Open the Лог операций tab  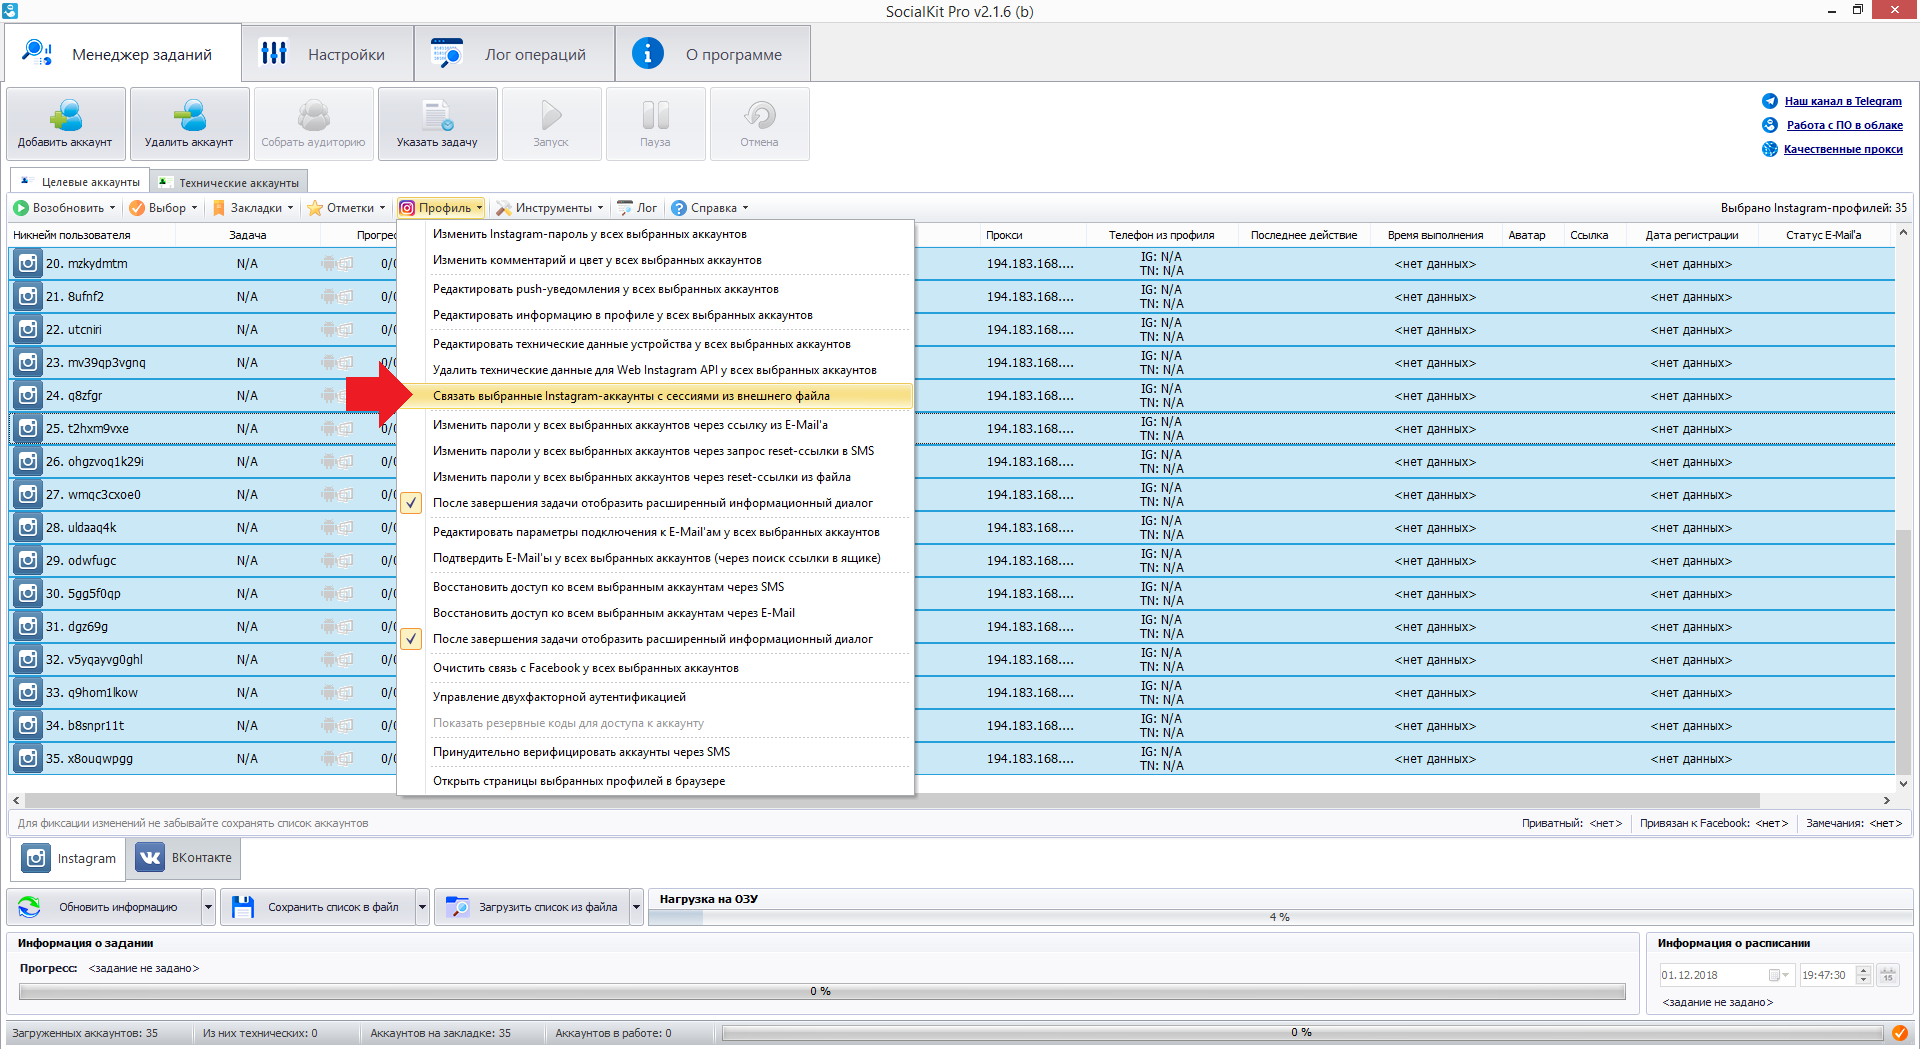point(515,54)
